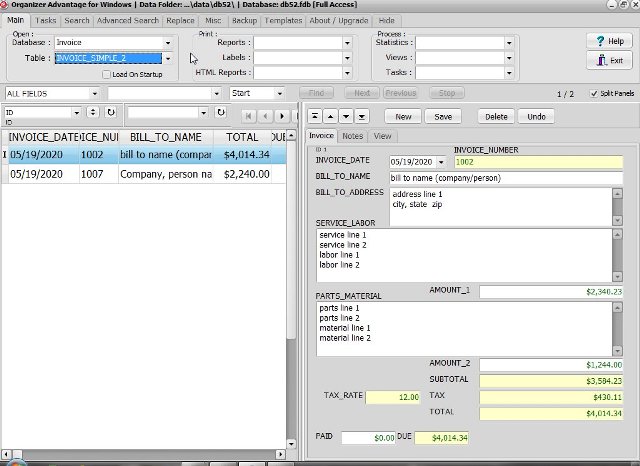The image size is (640, 466).
Task: Toggle sort order up-down icon beside ID
Action: [93, 112]
